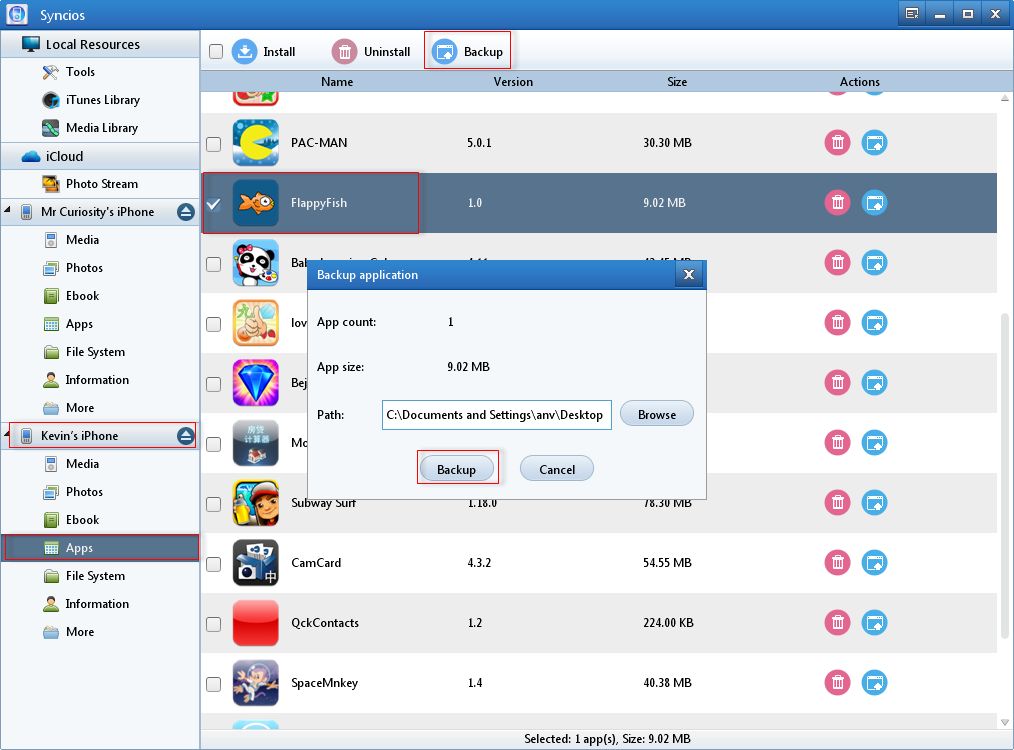Check the QckContacts checkbox
The width and height of the screenshot is (1014, 750).
pyautogui.click(x=213, y=624)
